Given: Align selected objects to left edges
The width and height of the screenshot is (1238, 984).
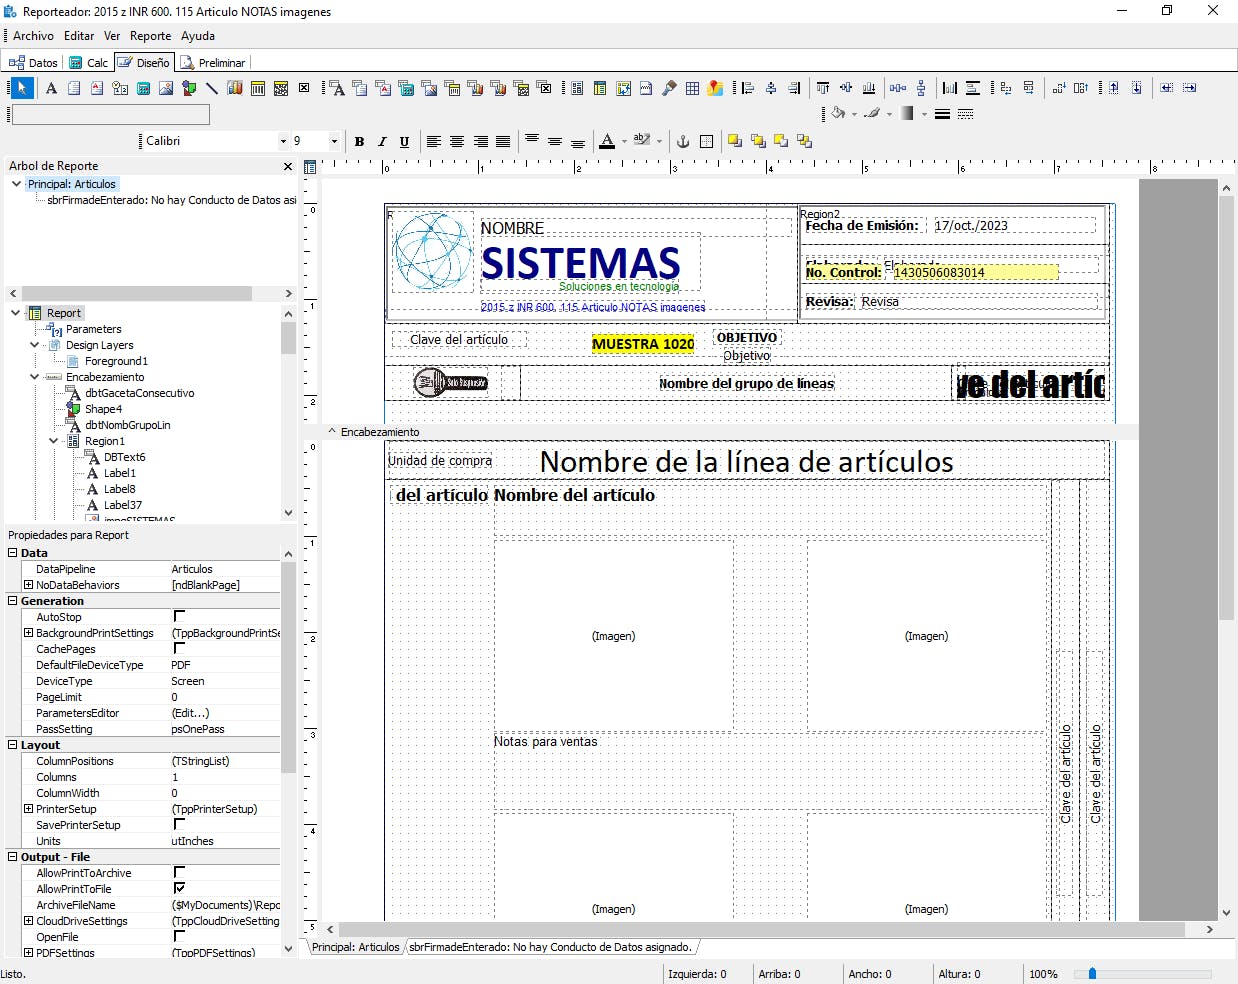Looking at the screenshot, I should (x=748, y=88).
